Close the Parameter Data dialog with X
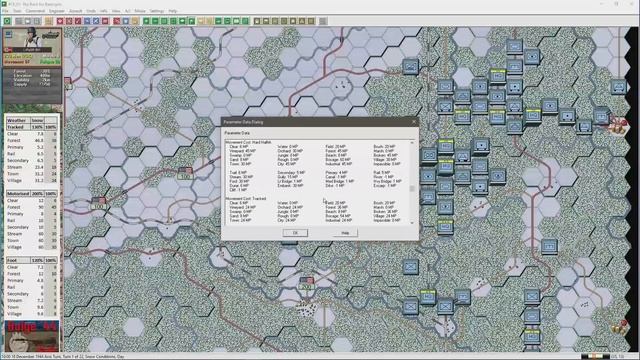 413,122
